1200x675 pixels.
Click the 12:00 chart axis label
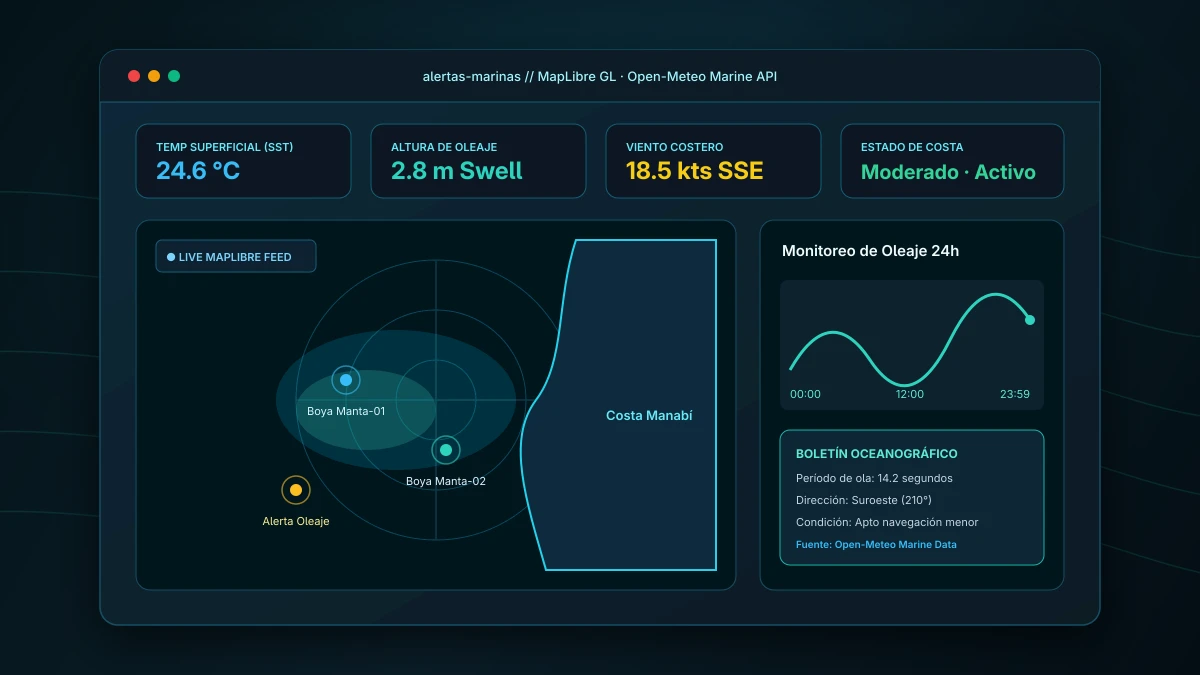pyautogui.click(x=910, y=394)
